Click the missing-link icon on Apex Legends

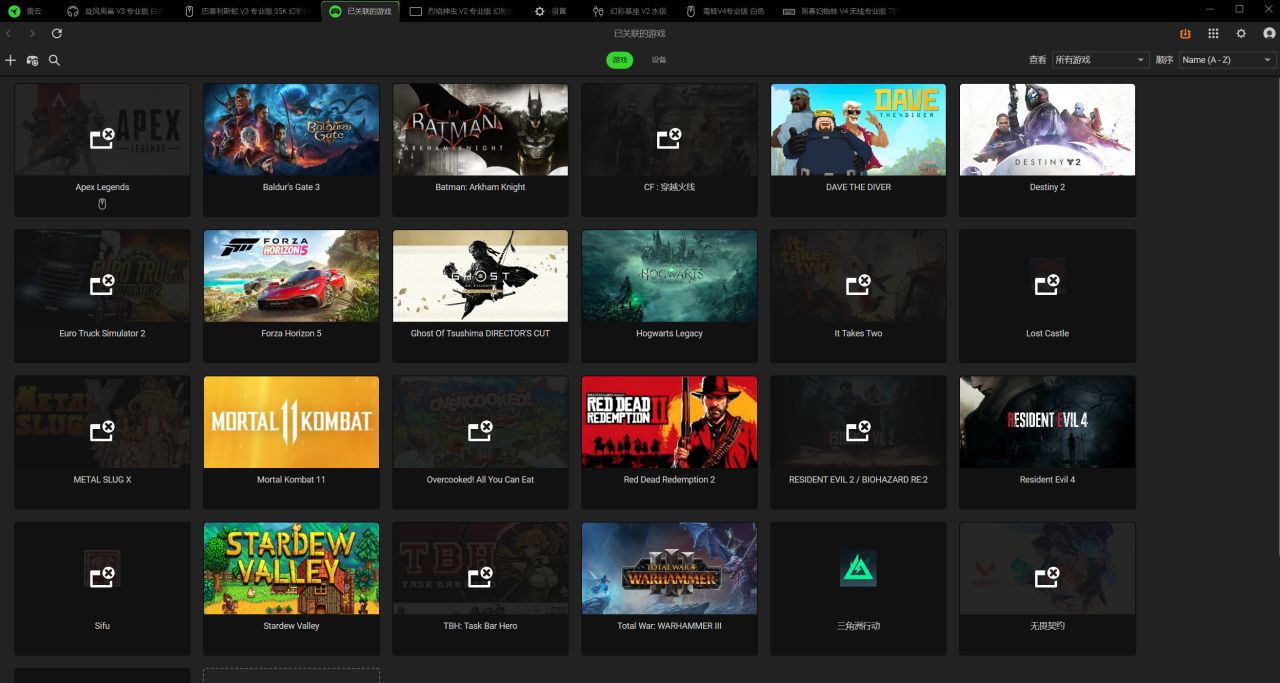coord(102,138)
